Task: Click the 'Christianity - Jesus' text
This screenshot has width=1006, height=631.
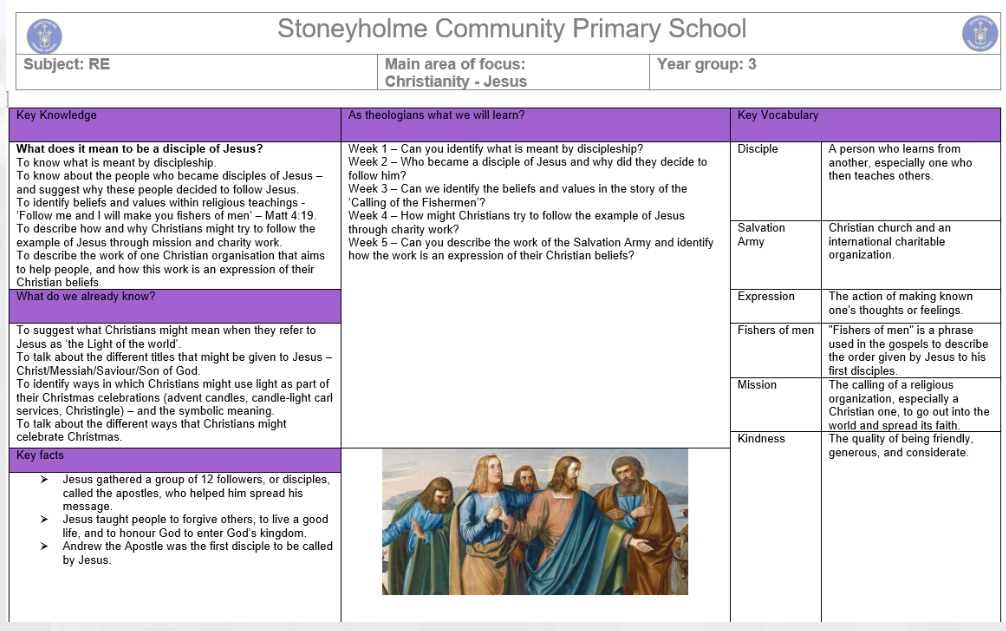Action: click(x=456, y=81)
